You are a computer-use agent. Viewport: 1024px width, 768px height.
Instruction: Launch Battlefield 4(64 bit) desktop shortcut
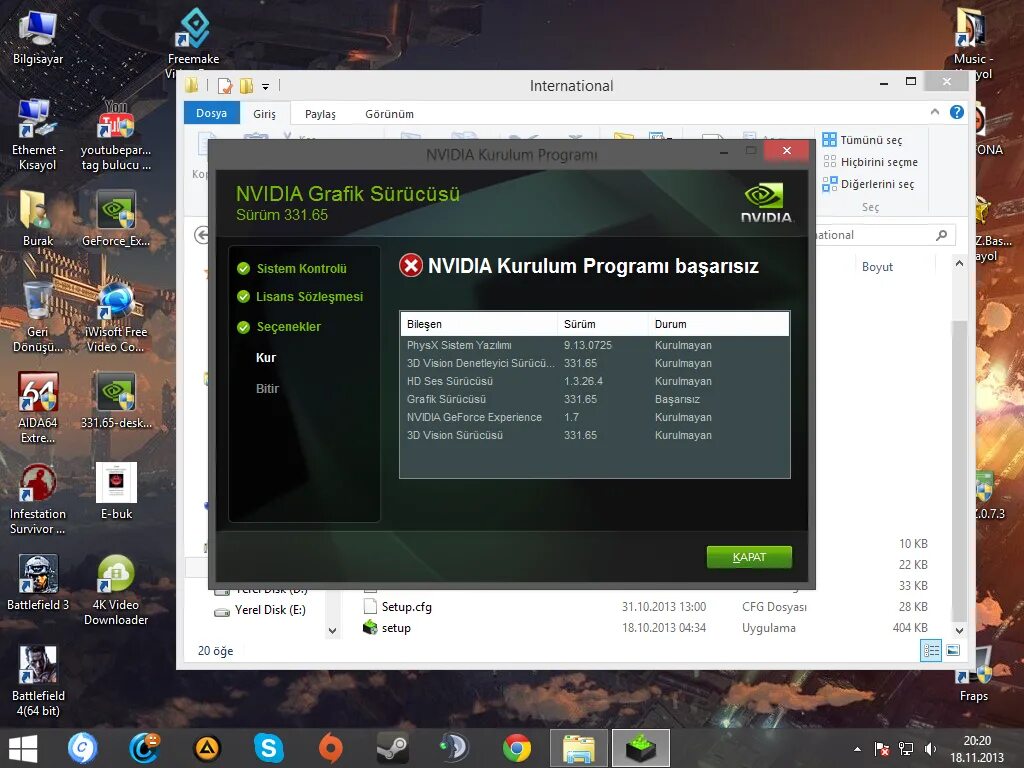38,681
